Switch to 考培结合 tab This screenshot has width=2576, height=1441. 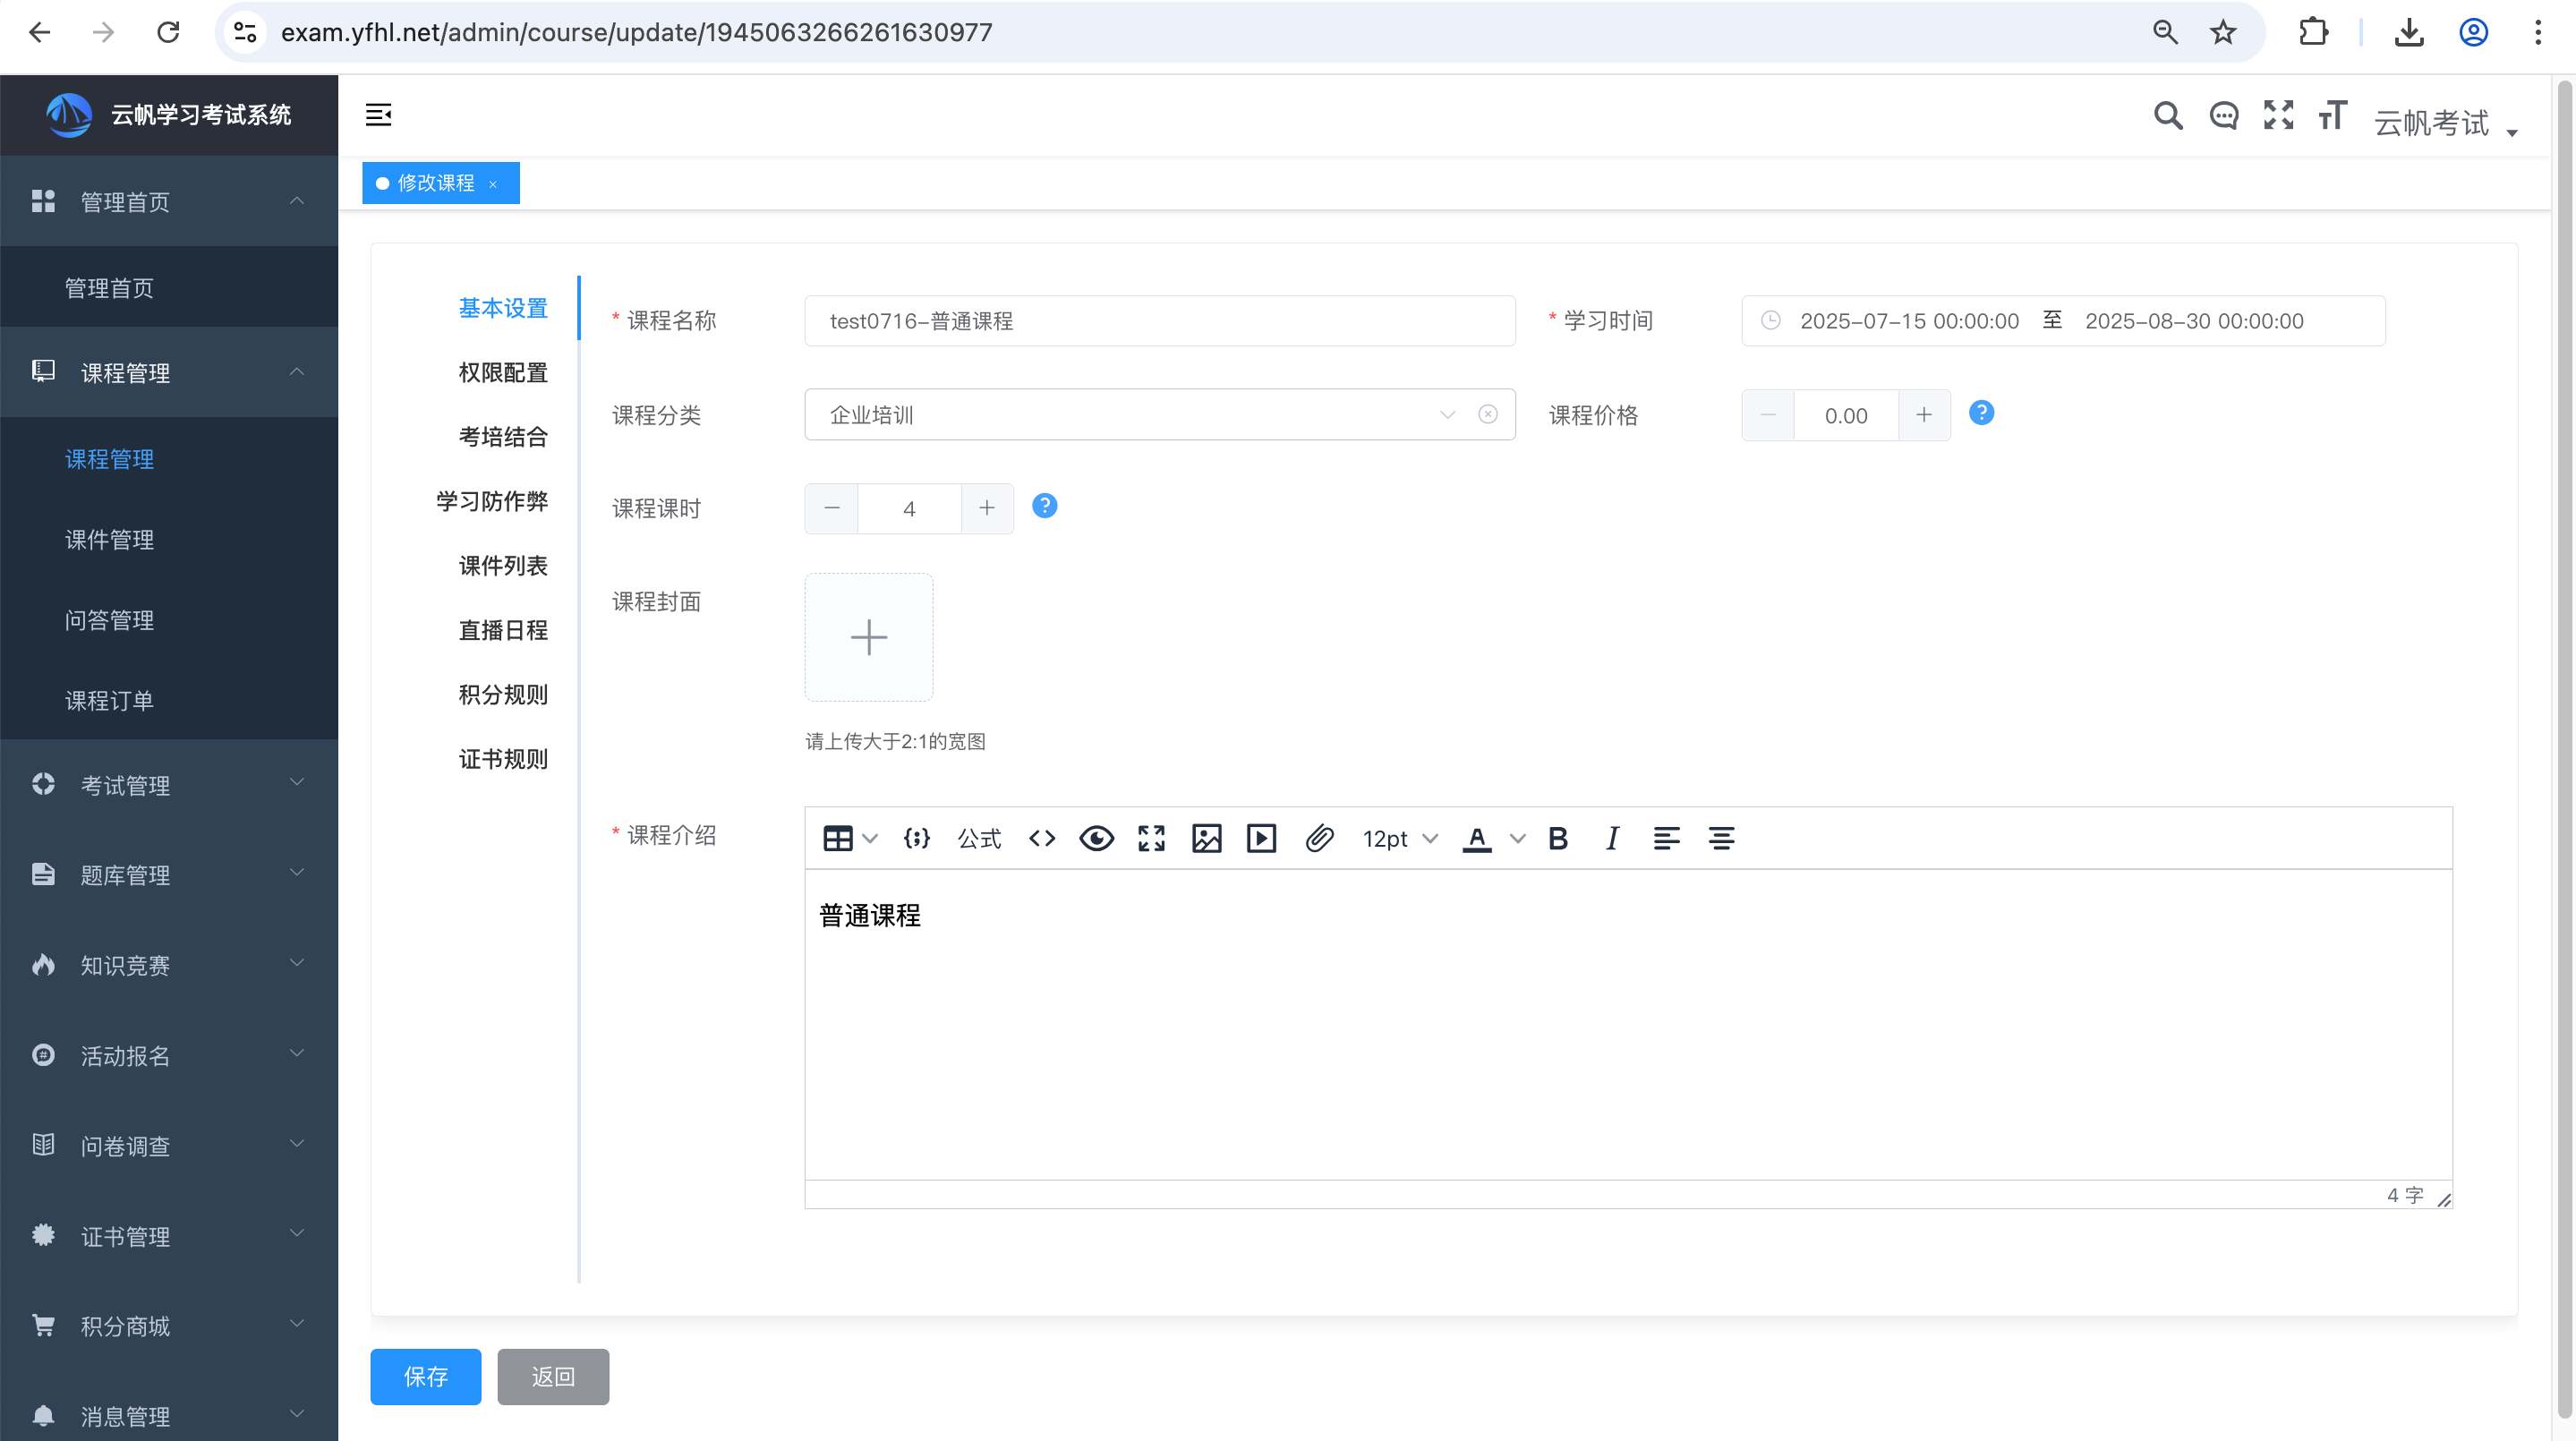[503, 437]
